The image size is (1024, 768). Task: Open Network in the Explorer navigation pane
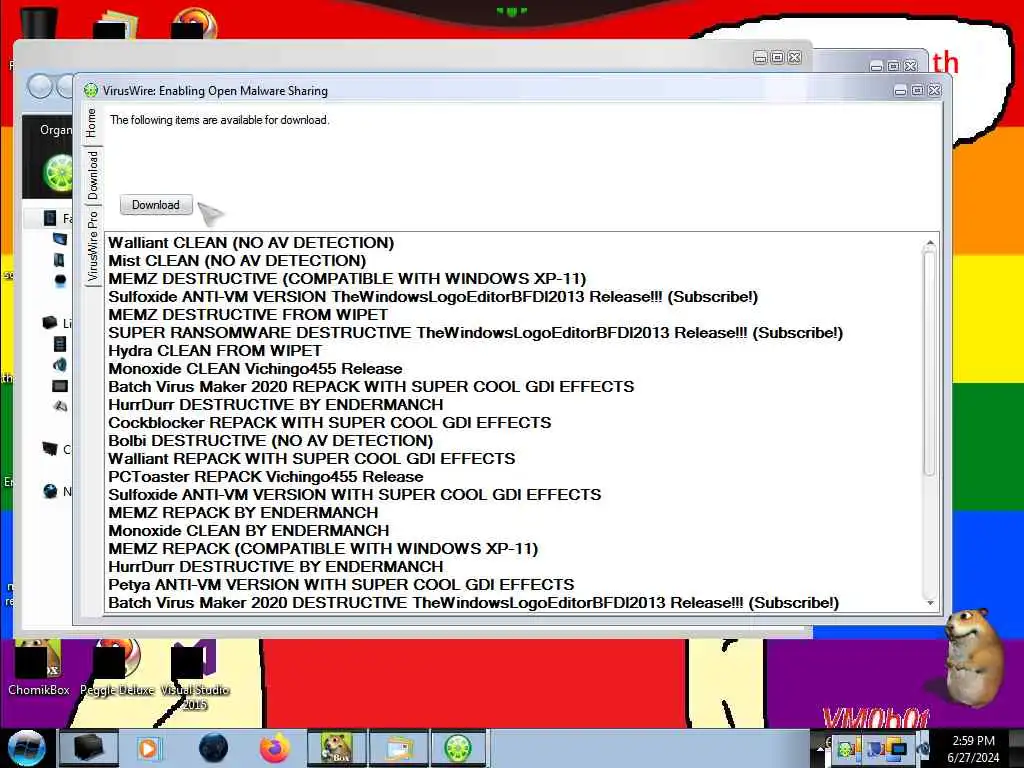tap(57, 491)
